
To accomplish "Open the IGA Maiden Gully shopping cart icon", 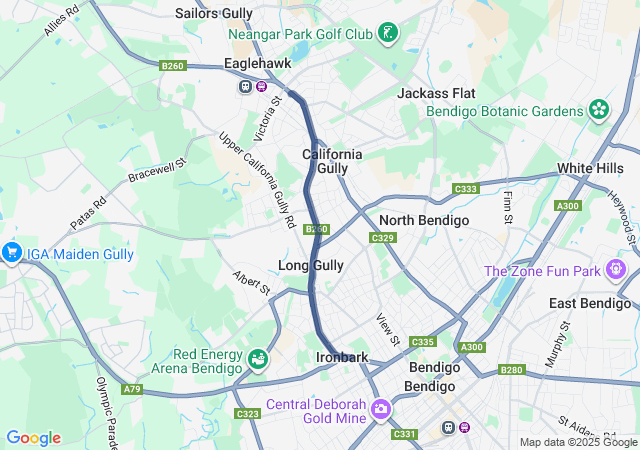I will coord(12,253).
